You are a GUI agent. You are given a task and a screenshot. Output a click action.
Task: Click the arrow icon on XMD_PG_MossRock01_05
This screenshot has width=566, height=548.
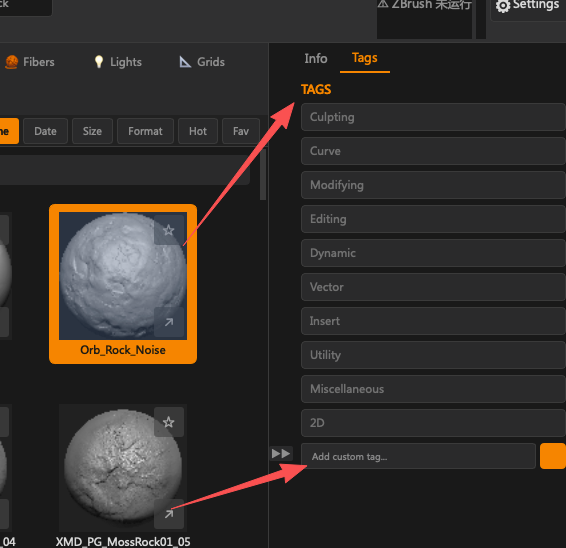169,514
